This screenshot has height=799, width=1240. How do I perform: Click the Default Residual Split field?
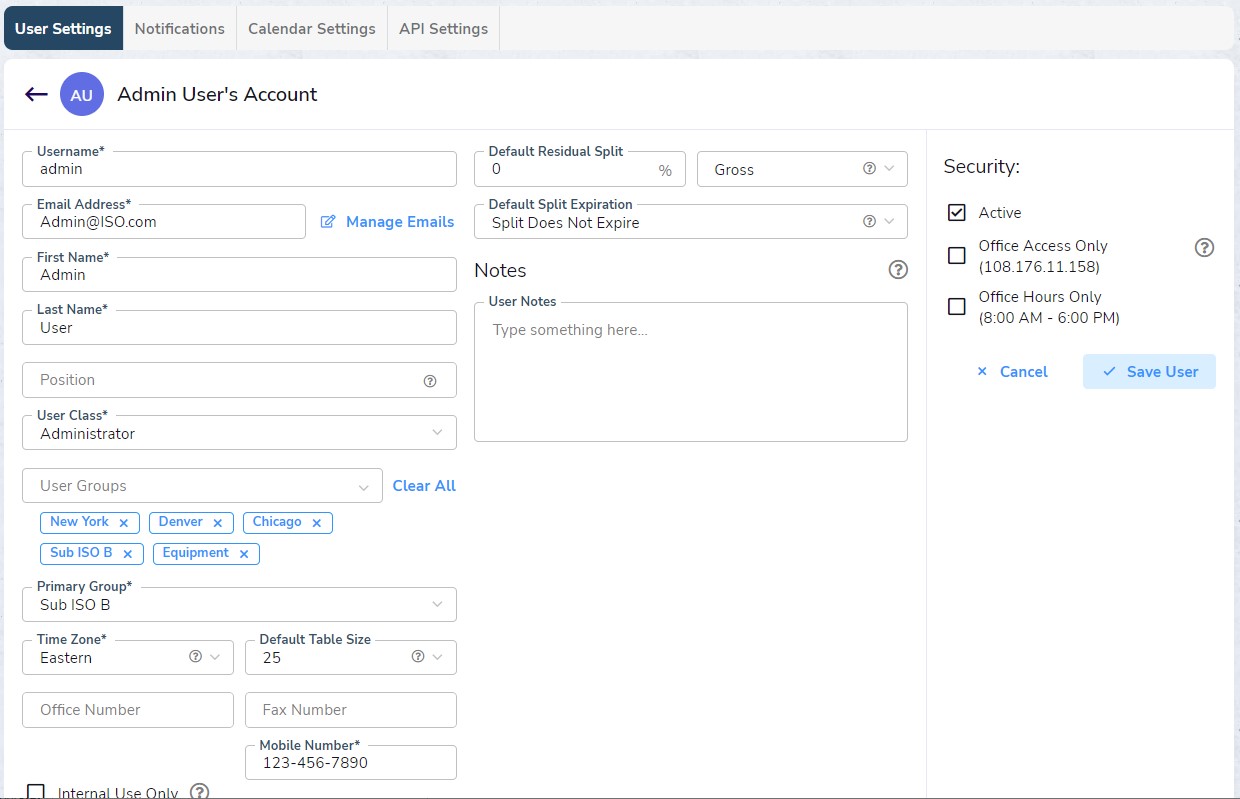pyautogui.click(x=580, y=169)
